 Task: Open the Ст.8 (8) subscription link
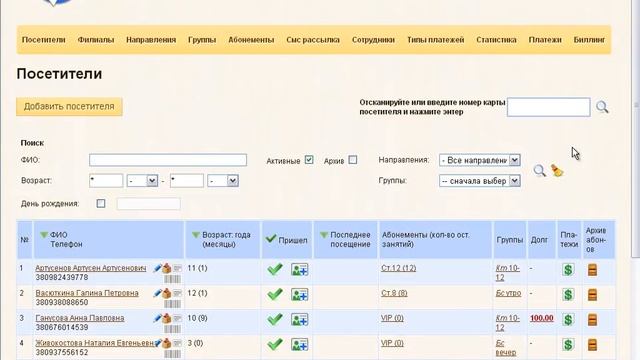(x=394, y=293)
